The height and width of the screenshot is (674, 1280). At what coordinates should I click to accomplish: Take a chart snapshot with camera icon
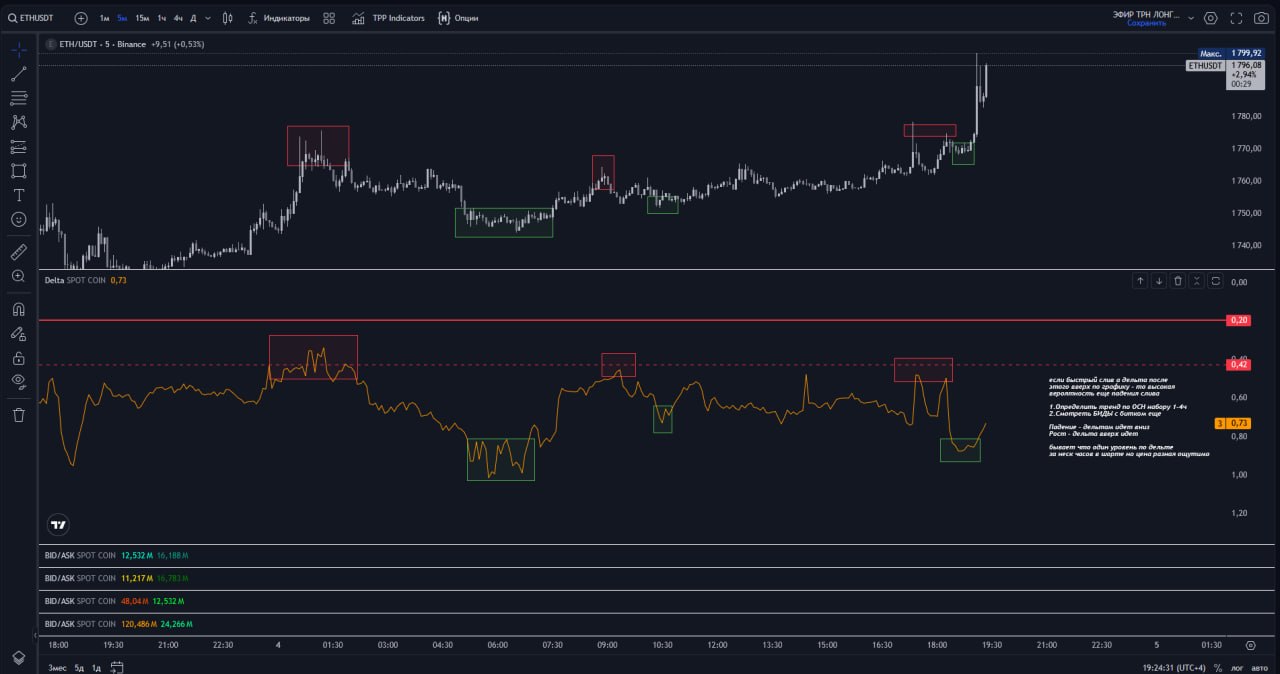click(x=1261, y=18)
